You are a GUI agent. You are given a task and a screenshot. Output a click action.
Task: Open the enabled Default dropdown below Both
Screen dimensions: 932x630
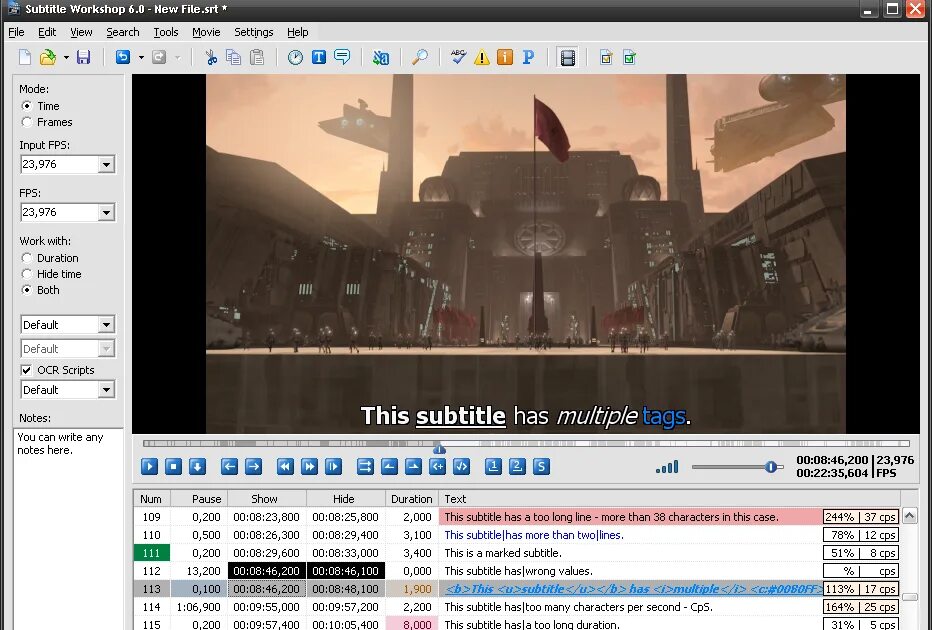106,325
